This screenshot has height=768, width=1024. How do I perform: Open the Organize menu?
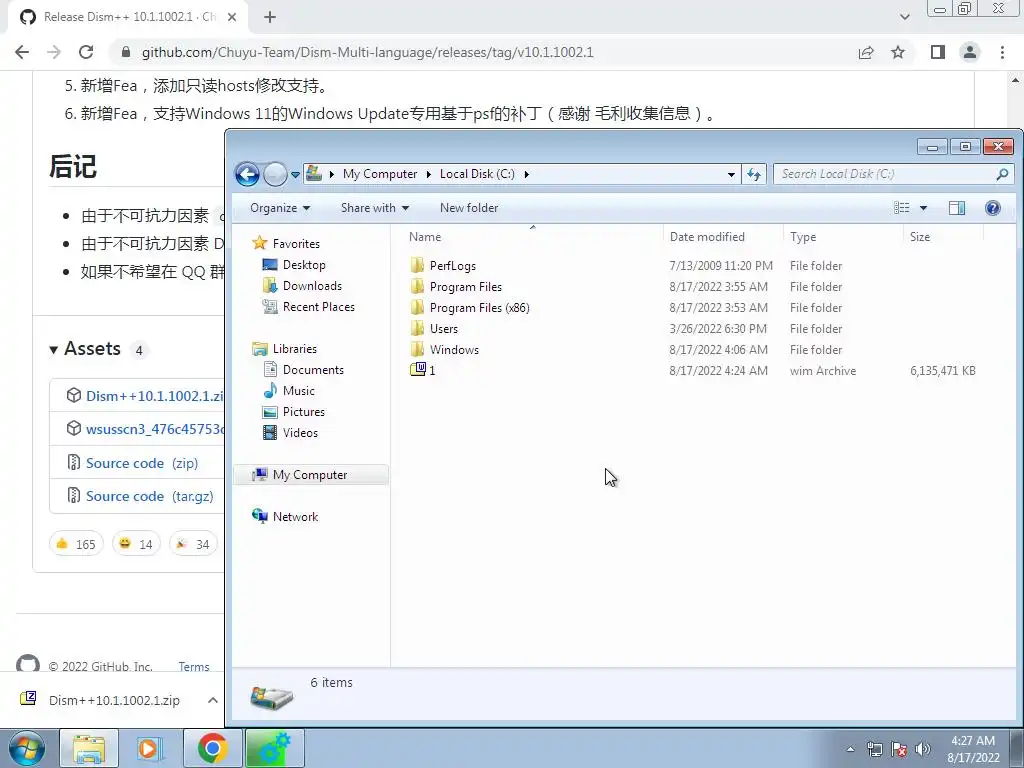pos(280,208)
